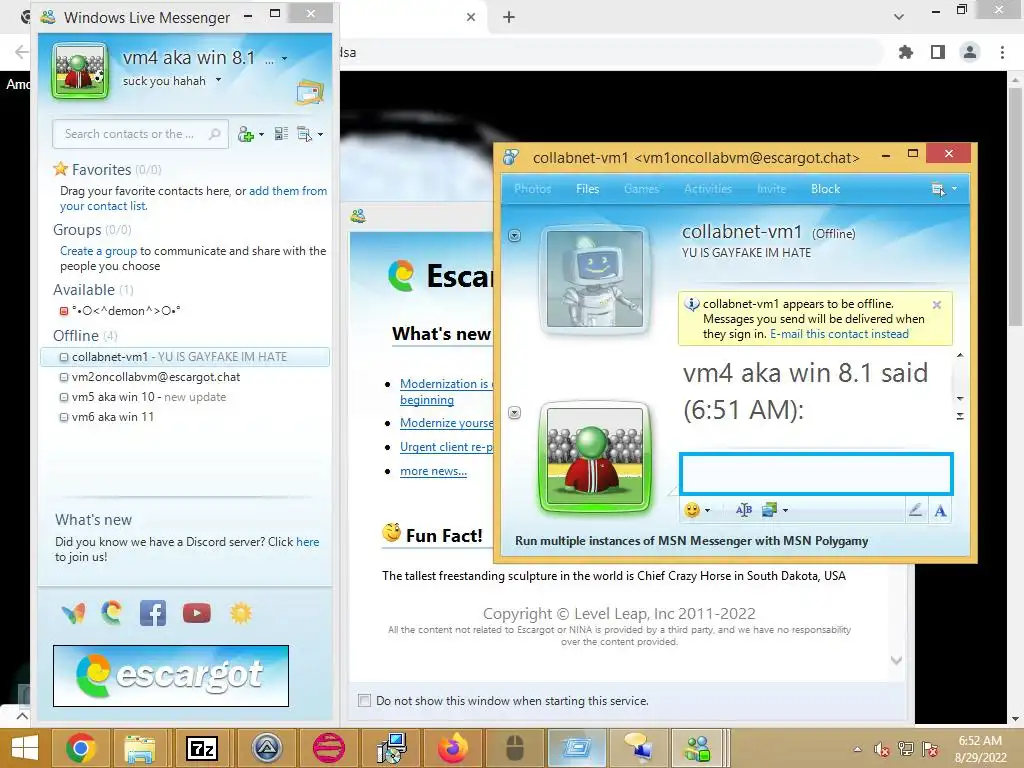This screenshot has width=1024, height=768.
Task: Select offline contact collabnet-vm1
Action: pyautogui.click(x=185, y=357)
